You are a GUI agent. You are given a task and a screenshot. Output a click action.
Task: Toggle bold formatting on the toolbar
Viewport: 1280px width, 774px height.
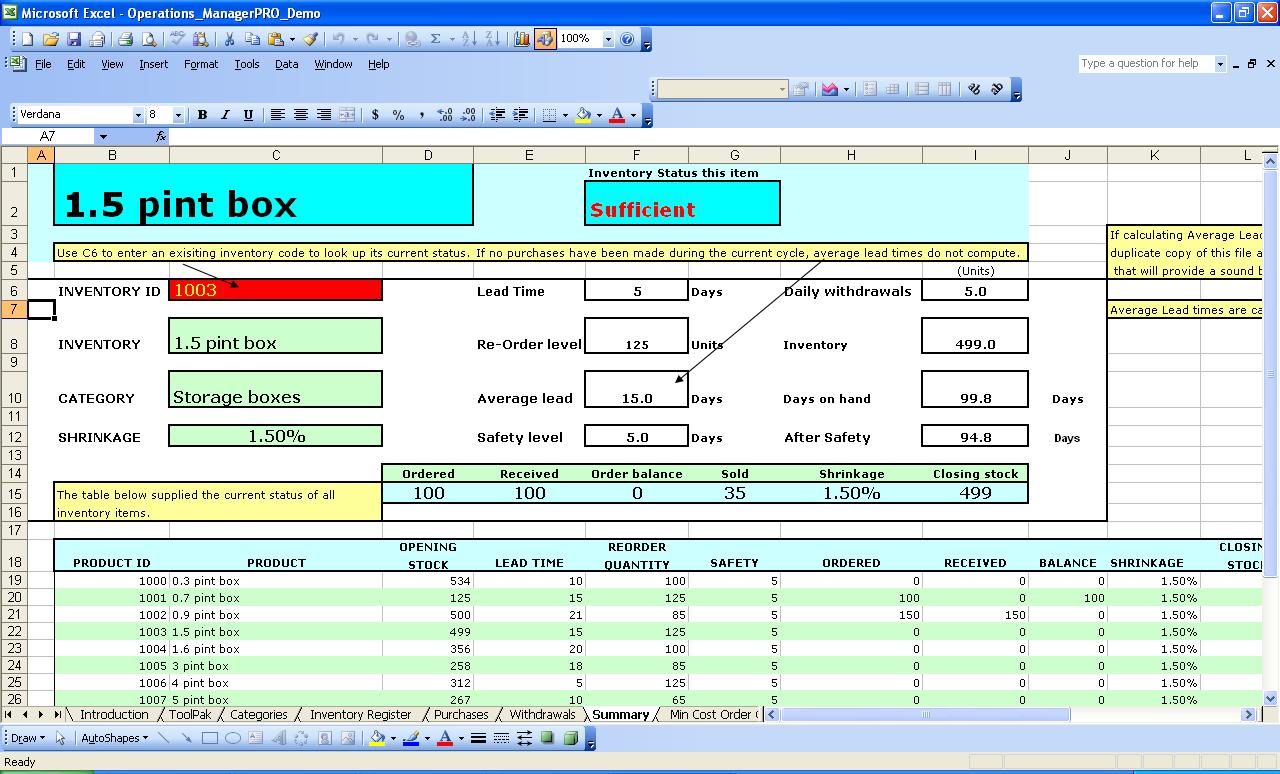(203, 114)
